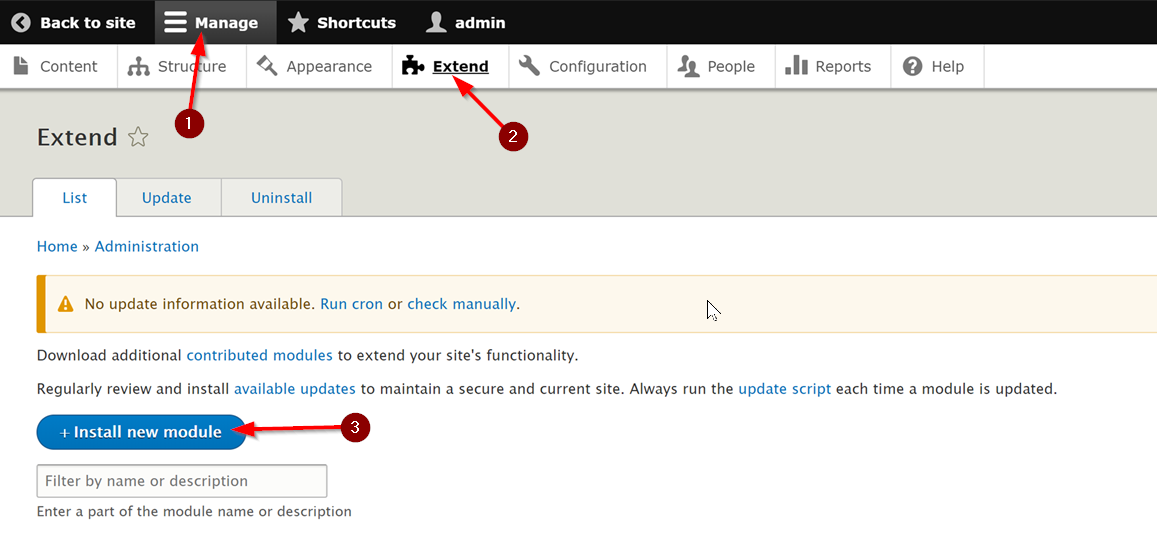Click the Install new module button
This screenshot has height=540, width=1157.
[141, 432]
